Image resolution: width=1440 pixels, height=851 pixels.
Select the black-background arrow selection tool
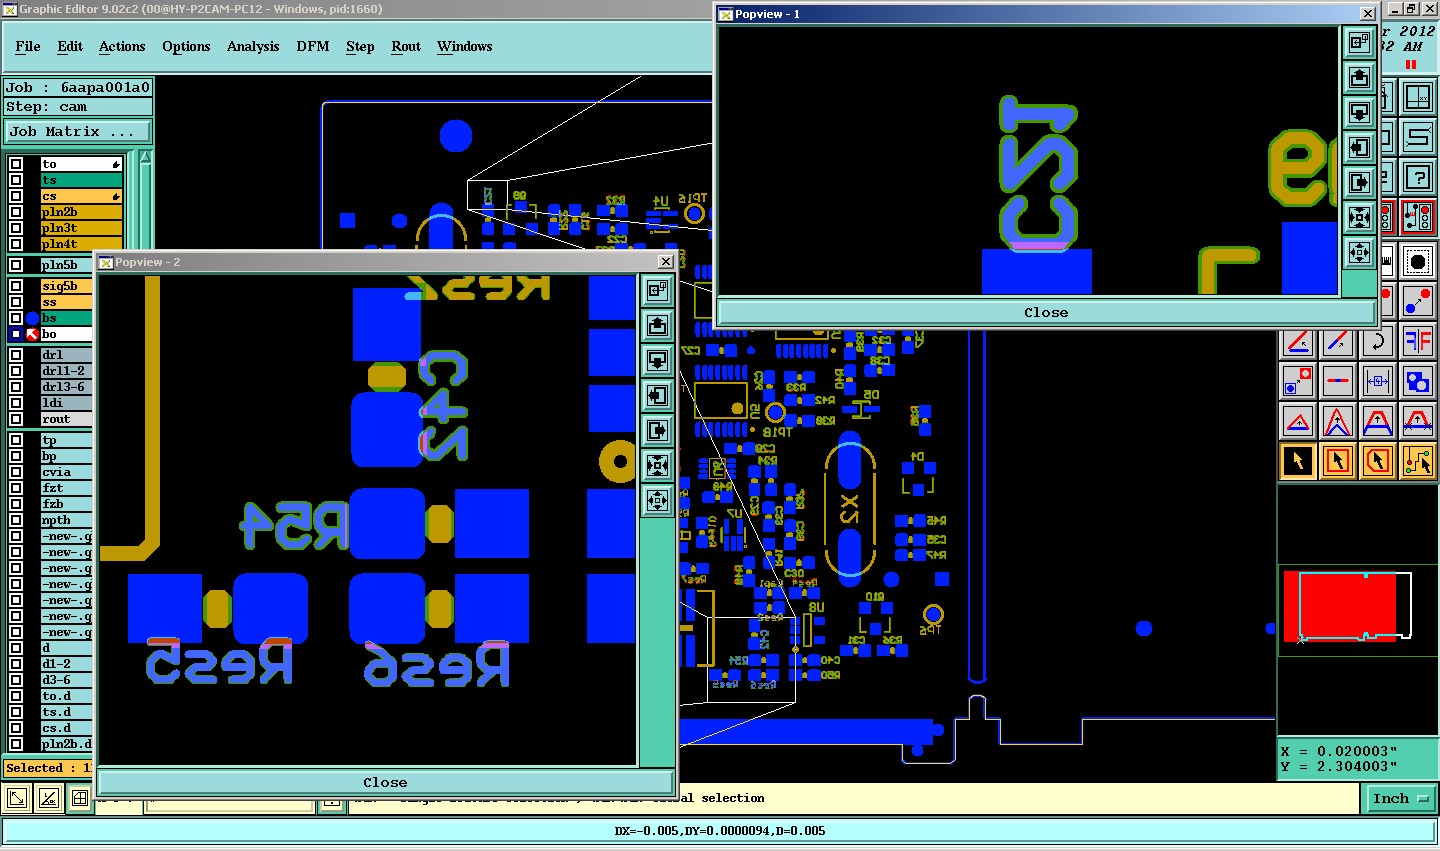point(1298,461)
